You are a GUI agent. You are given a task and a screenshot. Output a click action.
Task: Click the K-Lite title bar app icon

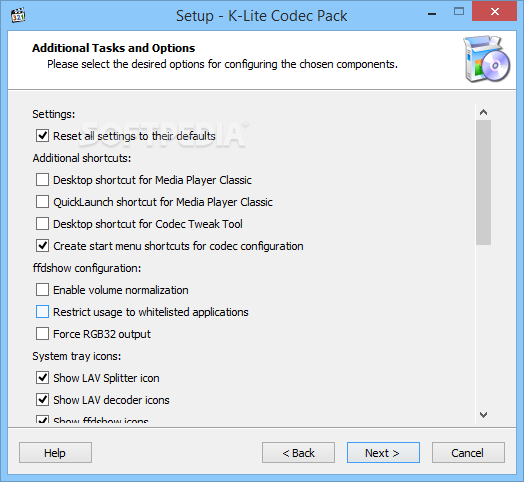[18, 16]
